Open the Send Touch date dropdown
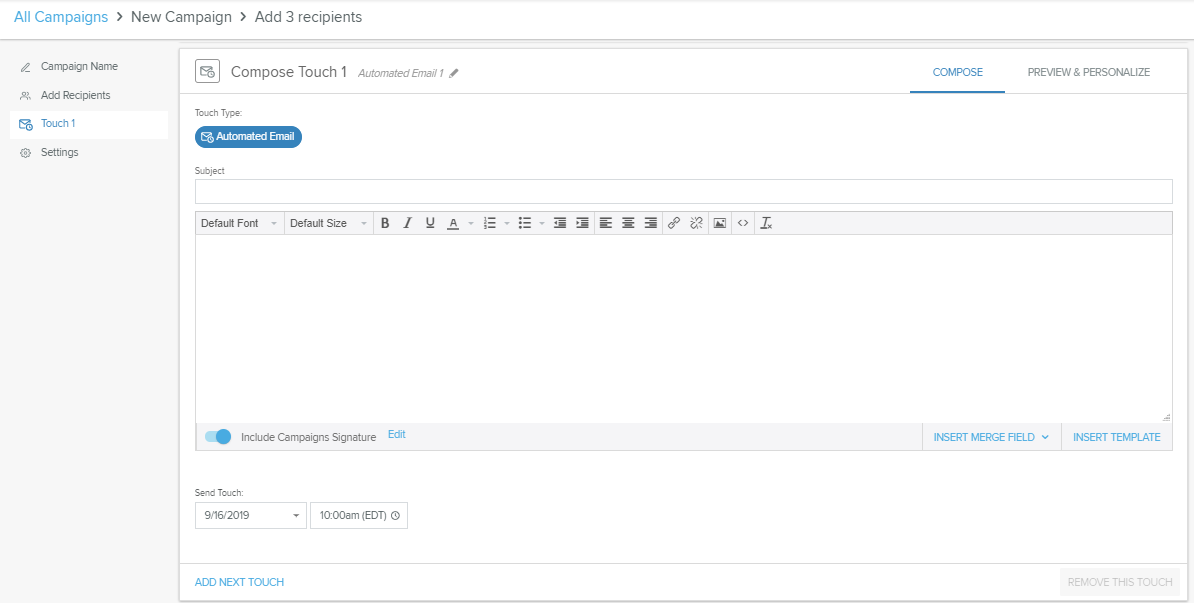Viewport: 1194px width, 603px height. [251, 515]
